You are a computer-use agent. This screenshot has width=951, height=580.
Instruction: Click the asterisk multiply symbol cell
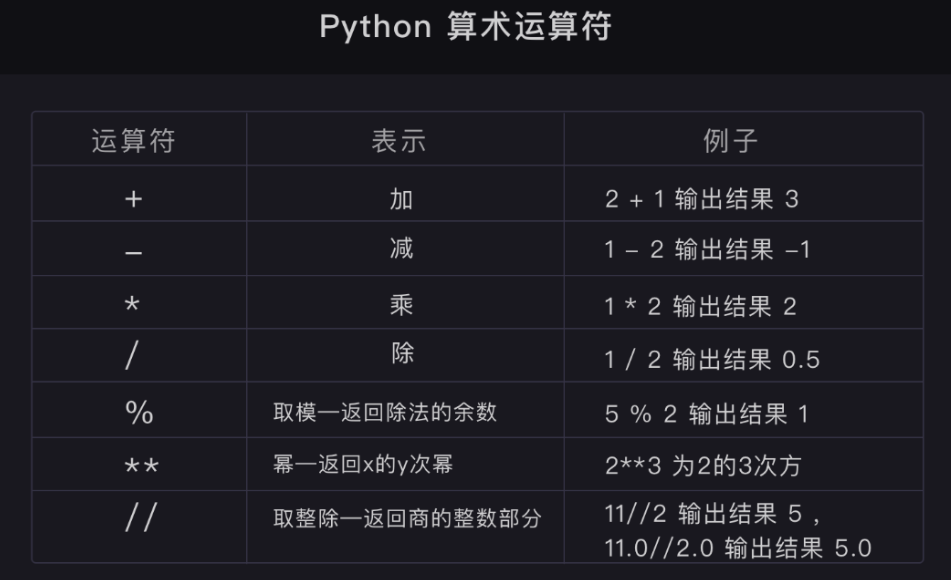point(133,306)
